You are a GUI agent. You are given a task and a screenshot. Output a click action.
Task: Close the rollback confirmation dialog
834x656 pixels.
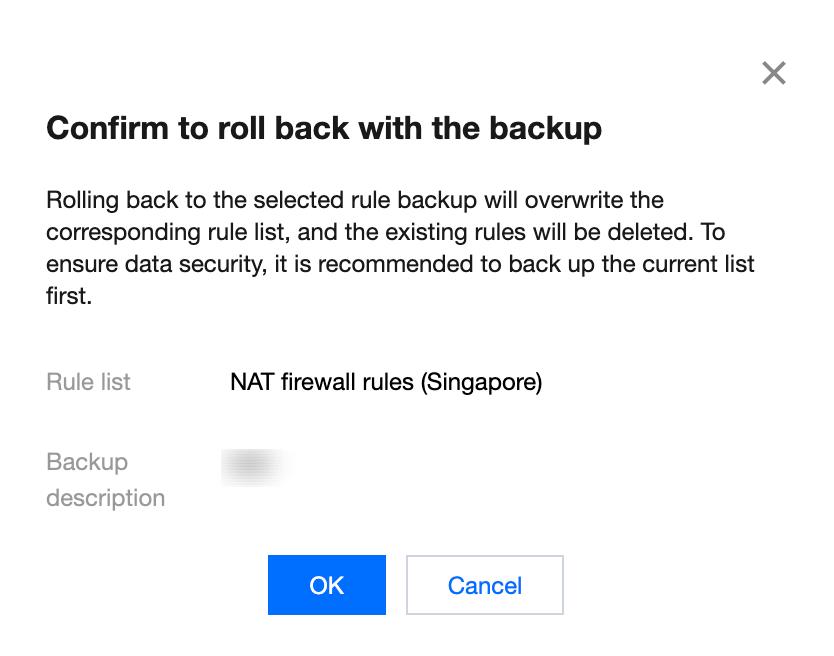tap(773, 73)
